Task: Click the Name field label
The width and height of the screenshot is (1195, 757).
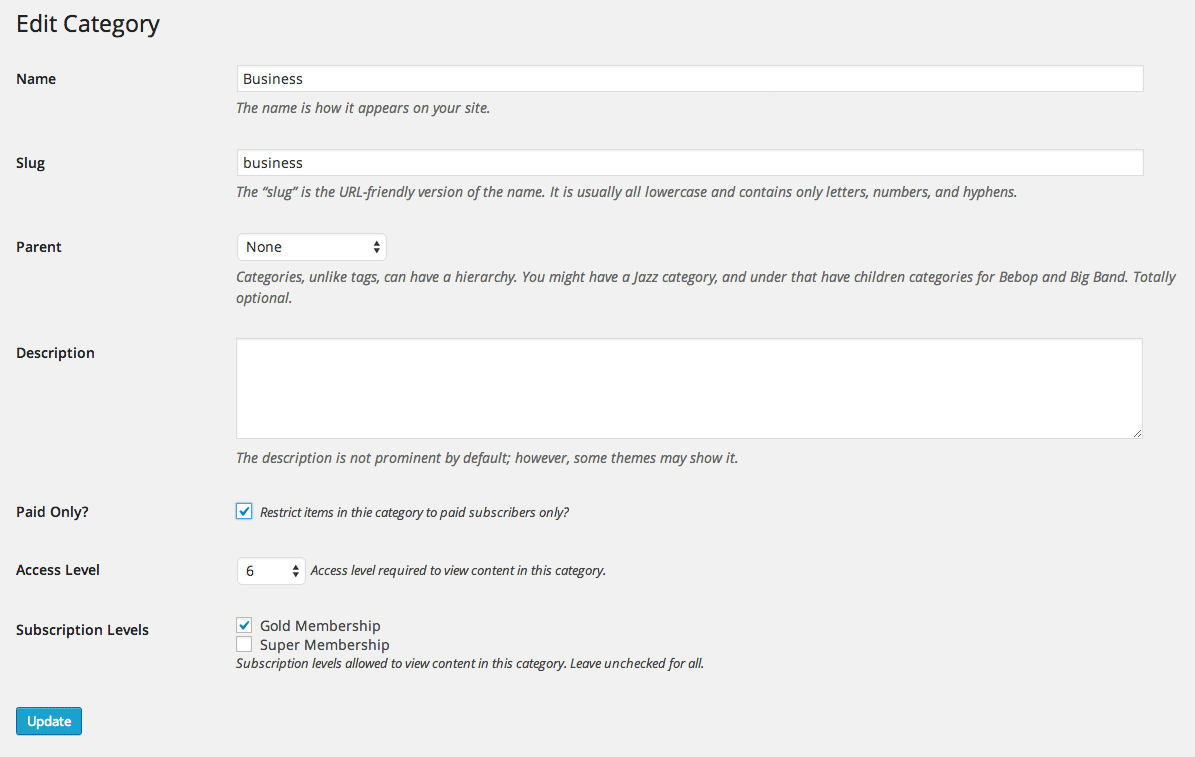Action: [x=36, y=79]
